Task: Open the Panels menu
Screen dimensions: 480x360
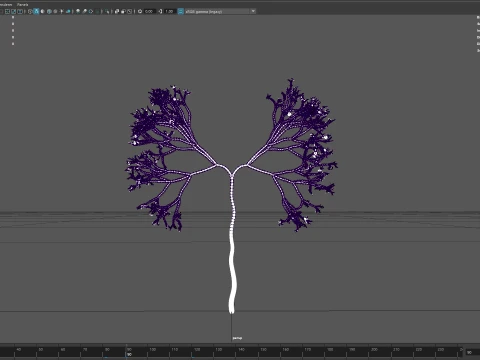Action: click(x=23, y=5)
